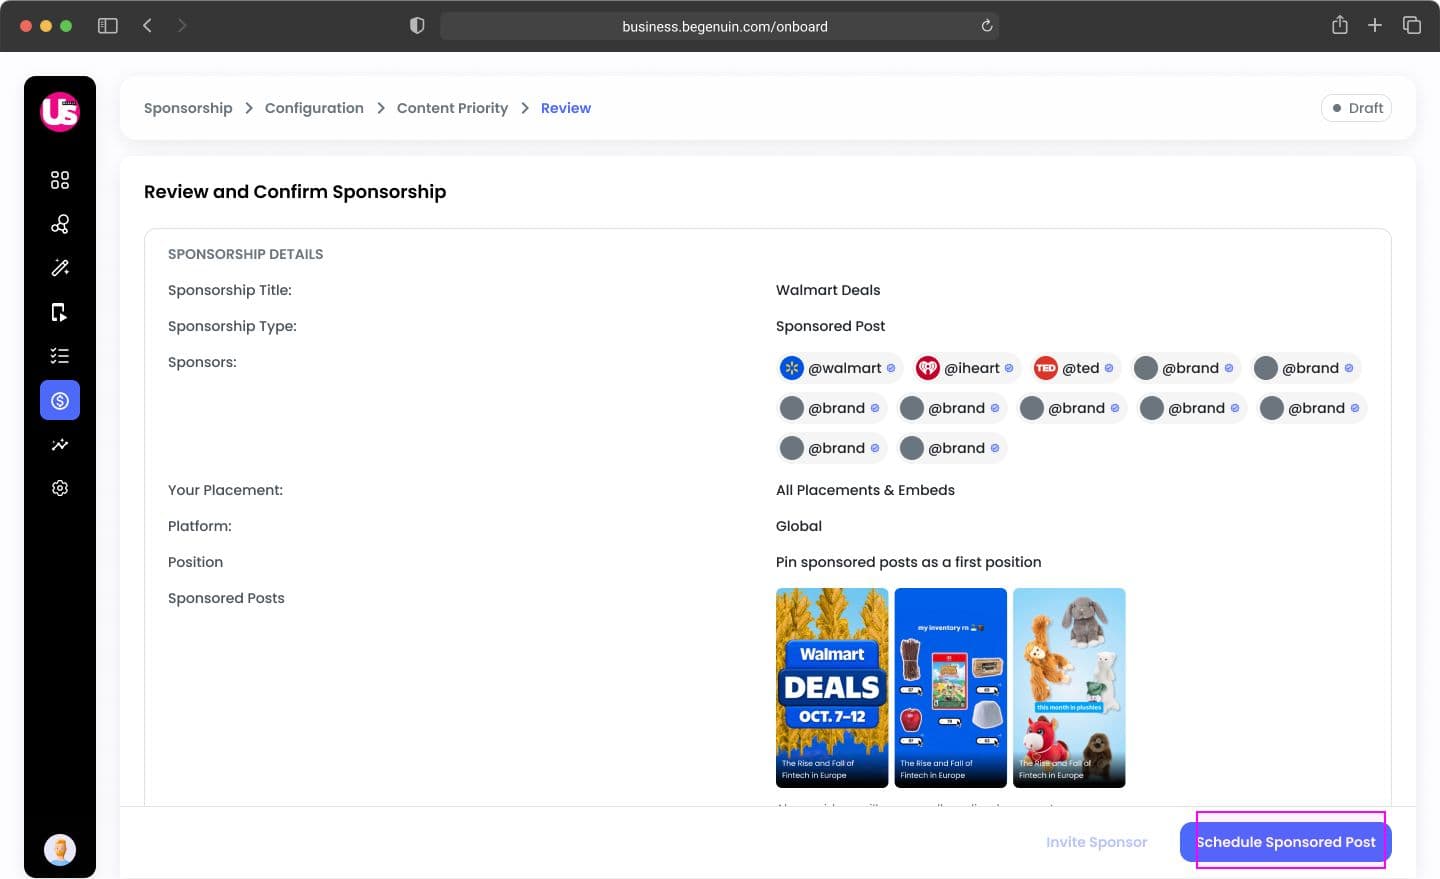Screen dimensions: 1440x879
Task: Show the browser tab overview
Action: 1412,25
